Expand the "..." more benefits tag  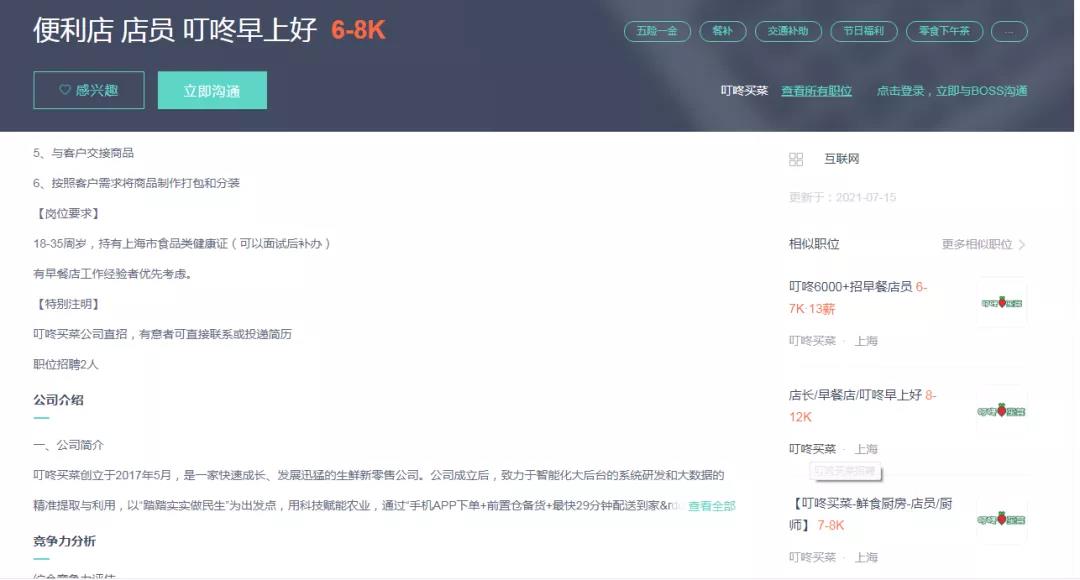(x=1009, y=31)
